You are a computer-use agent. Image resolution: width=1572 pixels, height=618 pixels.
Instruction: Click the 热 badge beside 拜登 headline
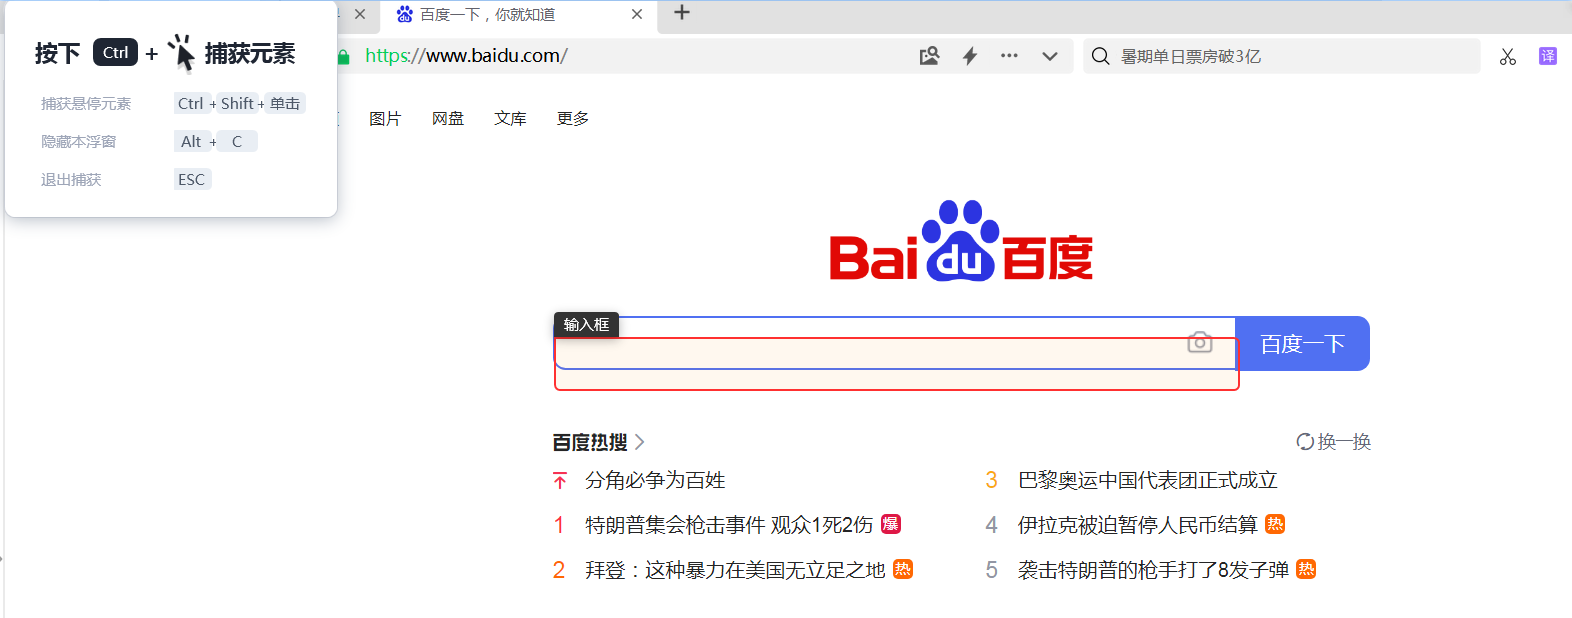(x=903, y=568)
